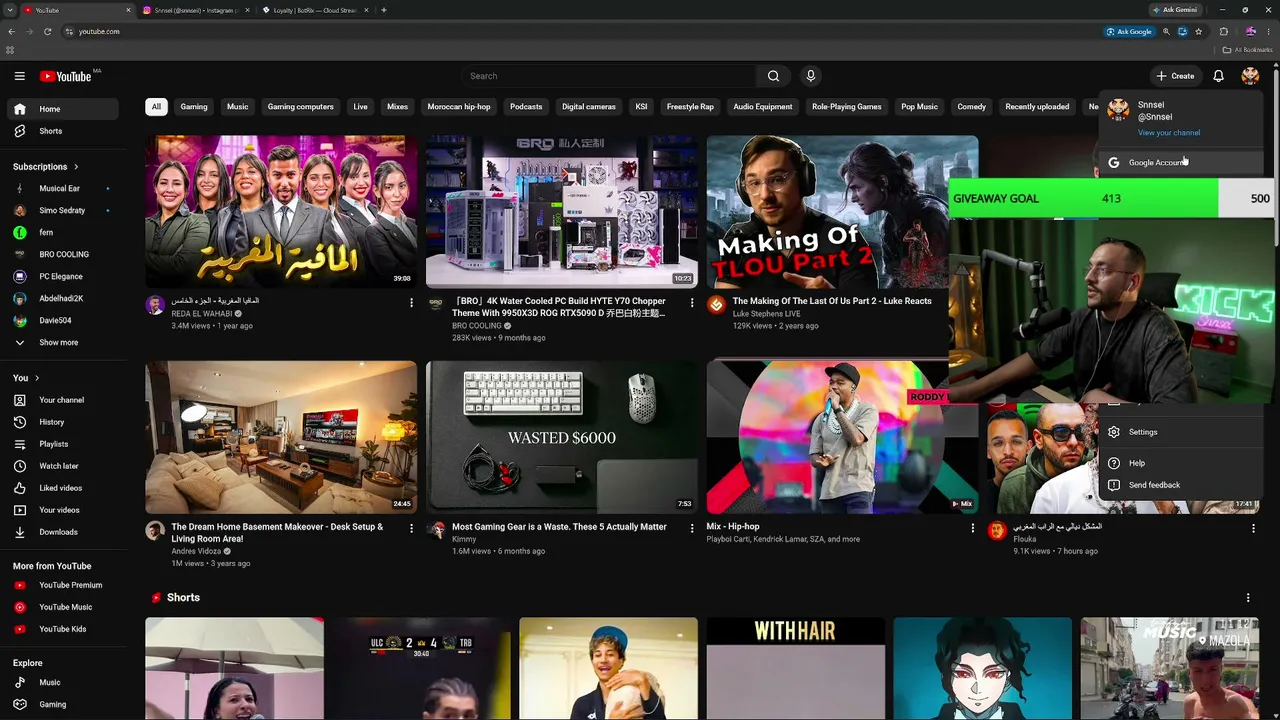Open Help from the account menu
Screen dimensions: 1280x720
[1181, 463]
